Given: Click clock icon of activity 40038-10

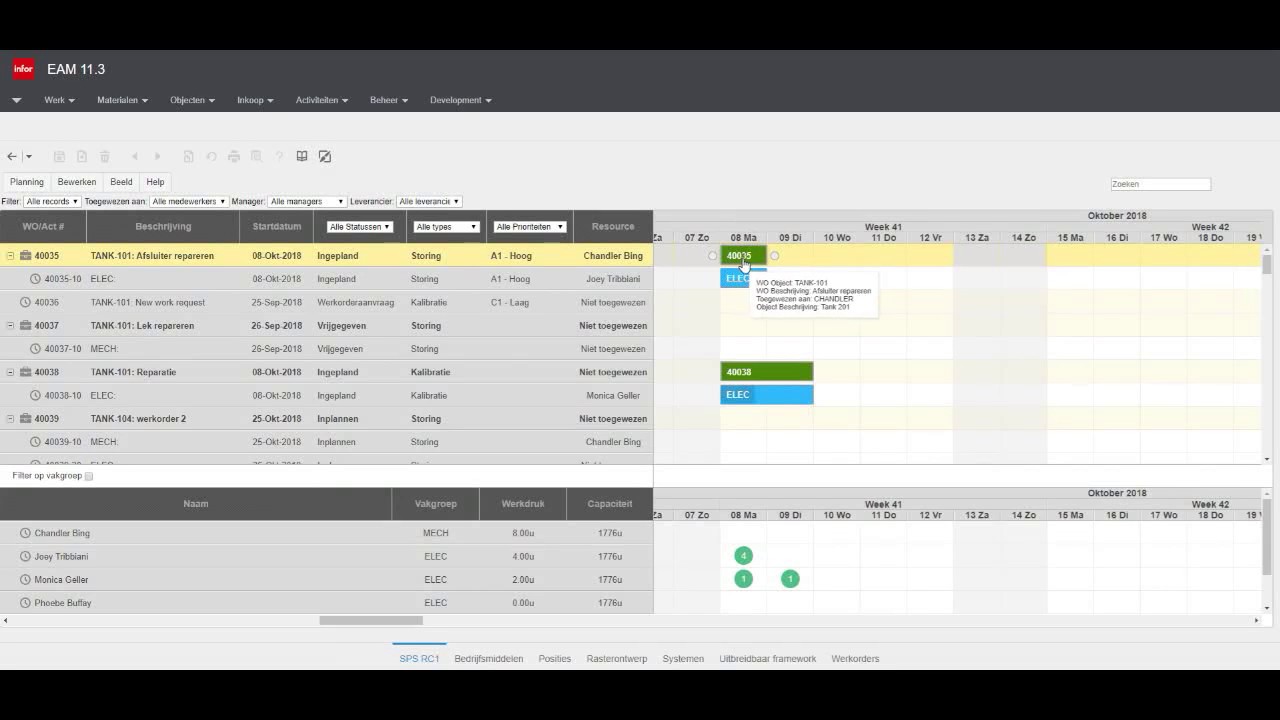Looking at the screenshot, I should [35, 396].
